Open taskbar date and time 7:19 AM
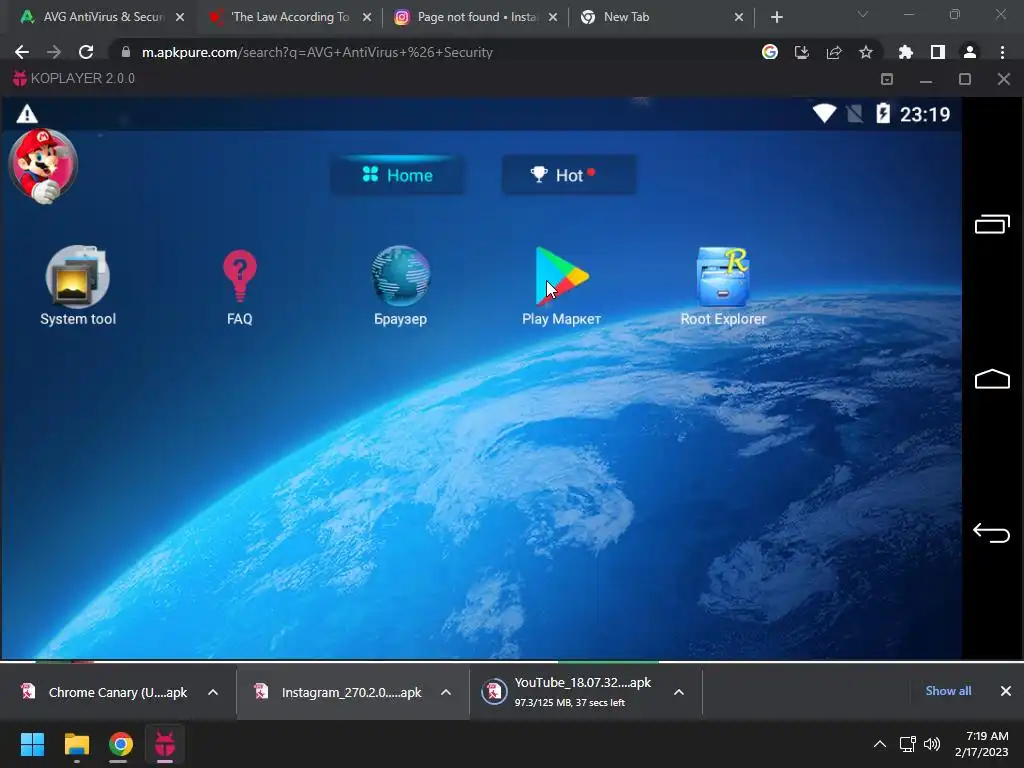The image size is (1024, 768). point(982,744)
